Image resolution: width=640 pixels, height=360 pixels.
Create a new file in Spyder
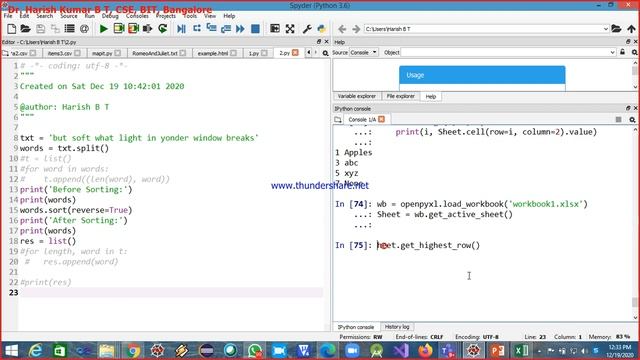(x=11, y=29)
